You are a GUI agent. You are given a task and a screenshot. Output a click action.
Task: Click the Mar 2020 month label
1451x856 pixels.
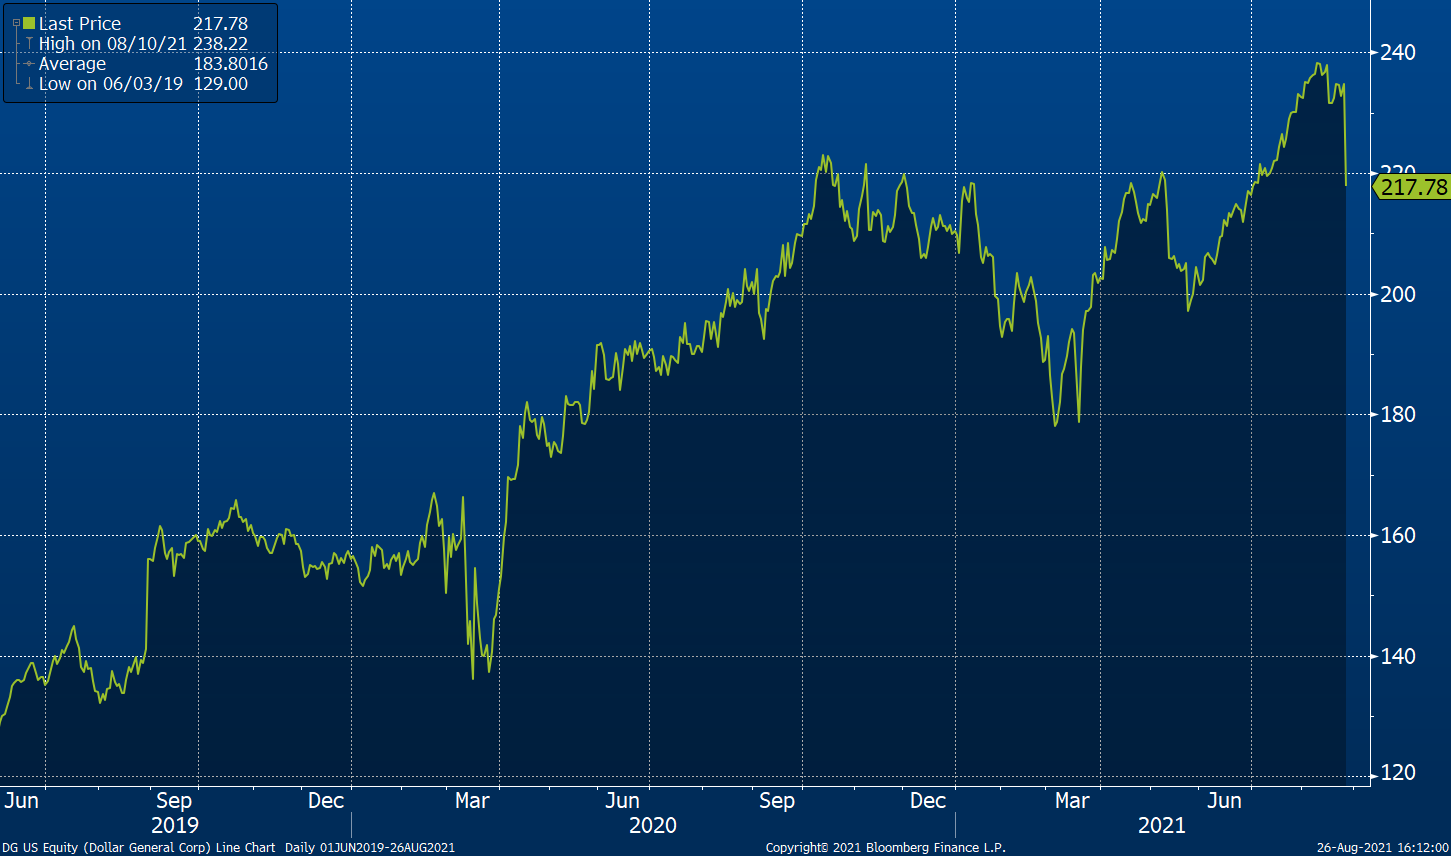(472, 800)
